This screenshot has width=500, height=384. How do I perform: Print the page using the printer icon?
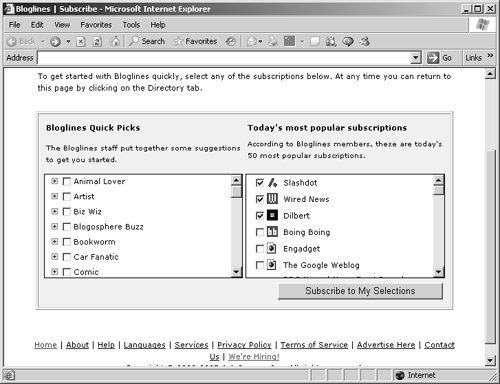(x=273, y=42)
